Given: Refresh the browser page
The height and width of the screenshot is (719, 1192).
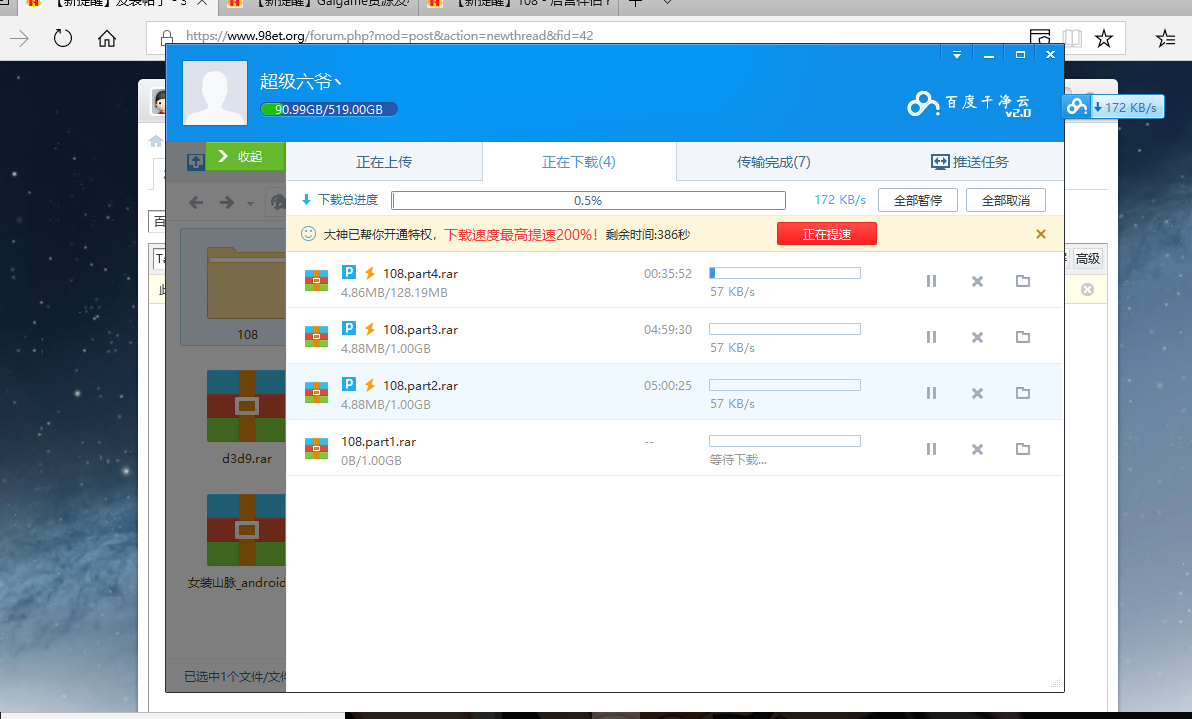Looking at the screenshot, I should pyautogui.click(x=63, y=37).
